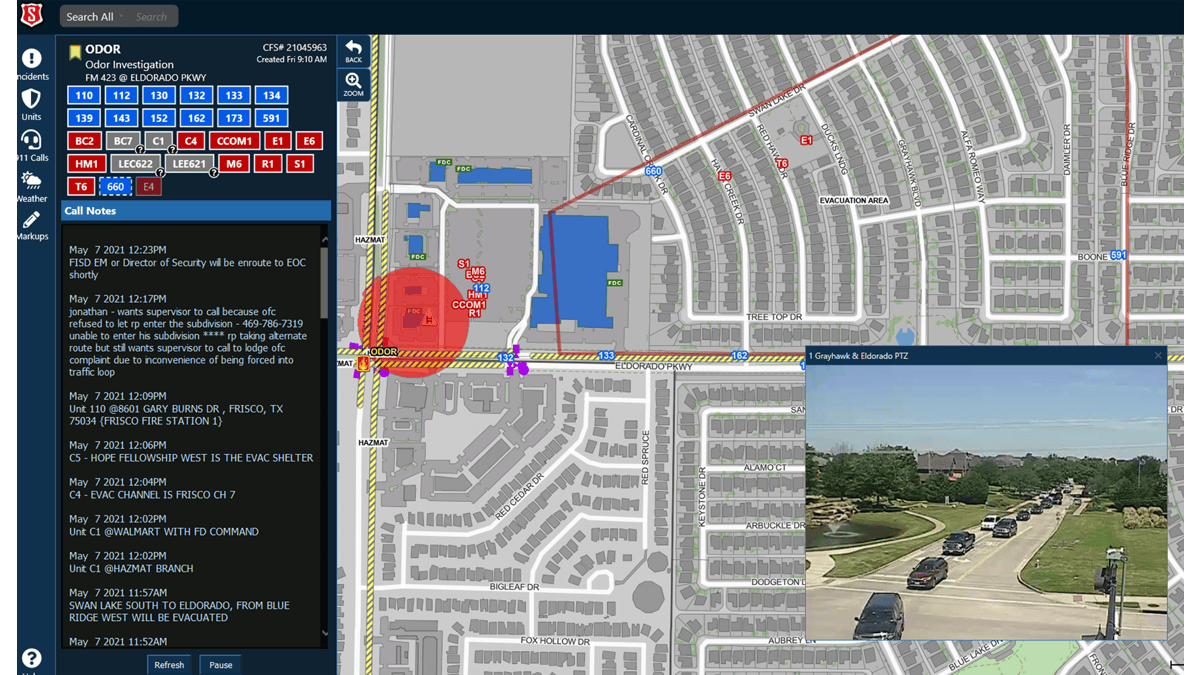Click the 133 unit marker on Eldorado Pkwy
The height and width of the screenshot is (675, 1200).
(x=606, y=355)
